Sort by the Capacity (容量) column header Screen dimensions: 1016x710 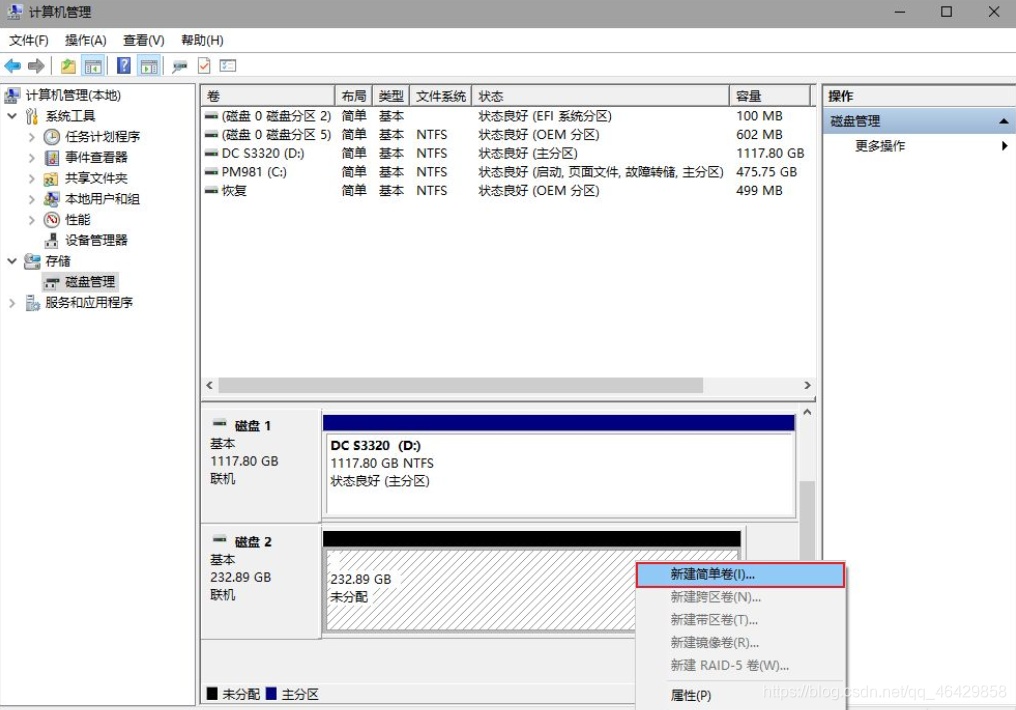(770, 96)
